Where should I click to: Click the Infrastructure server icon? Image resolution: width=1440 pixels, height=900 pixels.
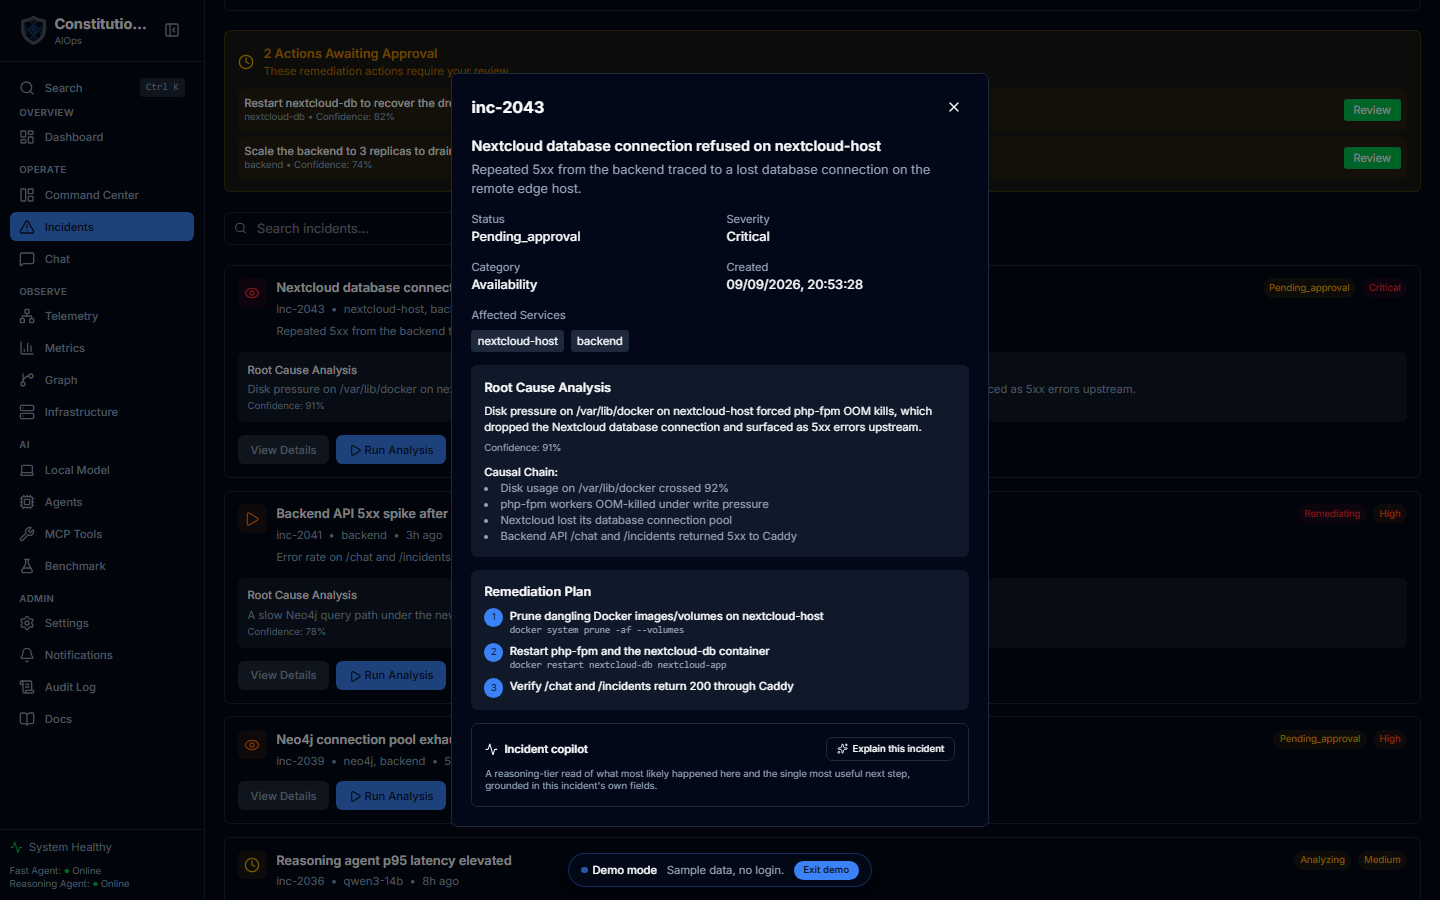tap(27, 412)
